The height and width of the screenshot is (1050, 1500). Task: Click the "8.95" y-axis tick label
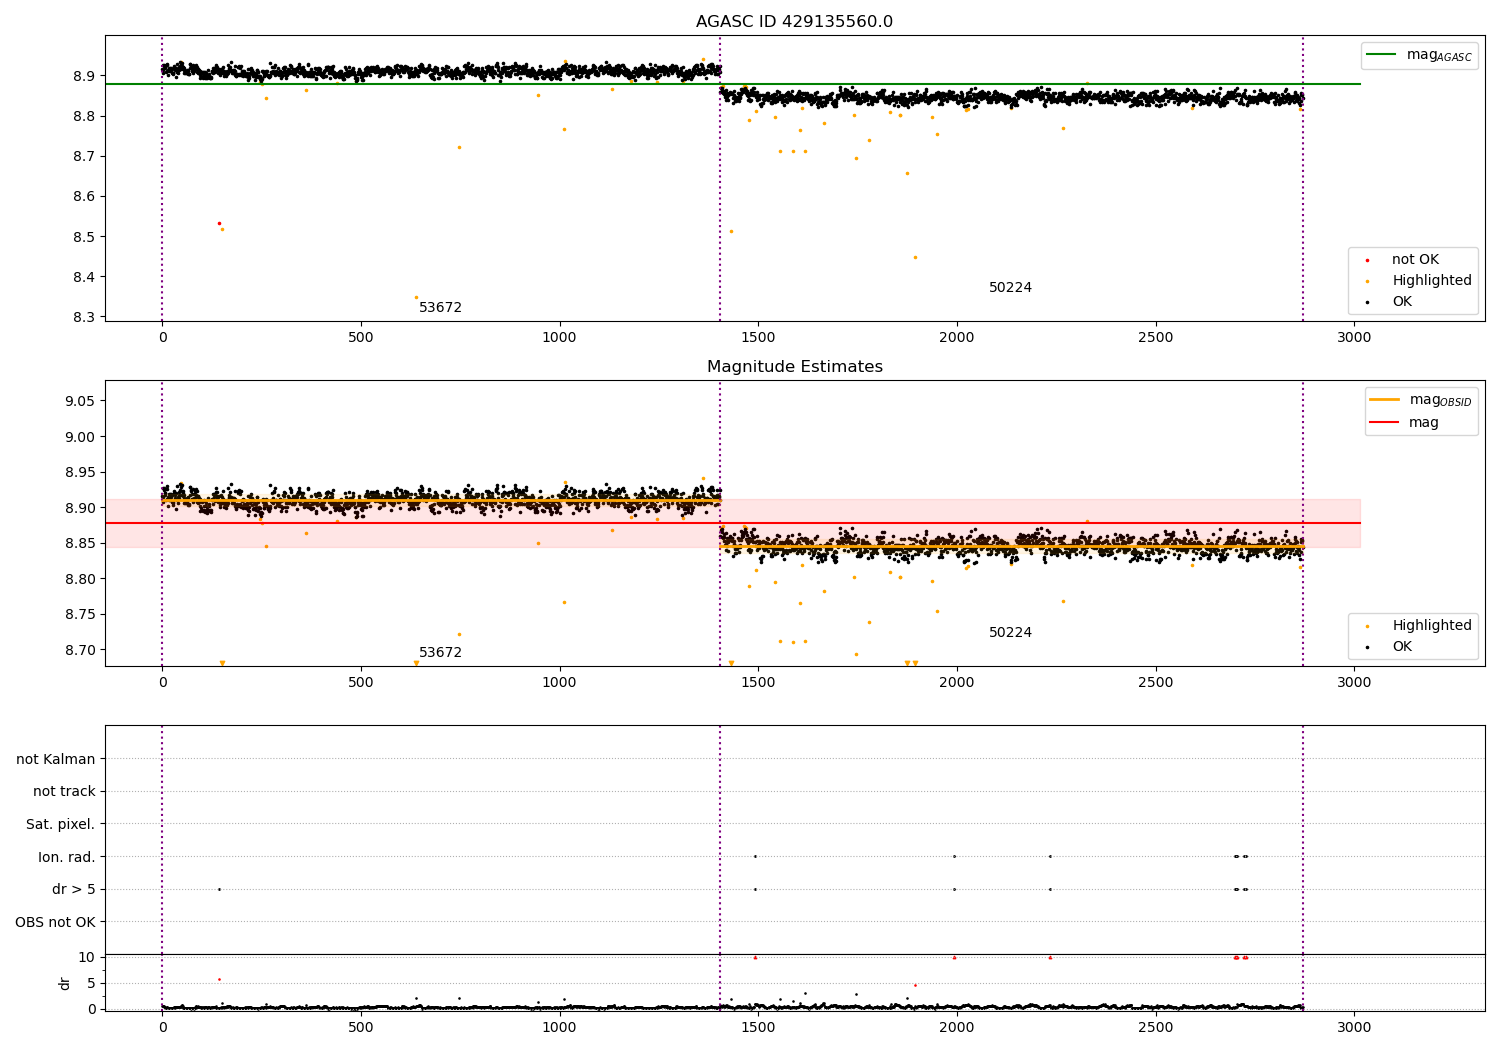coord(80,472)
